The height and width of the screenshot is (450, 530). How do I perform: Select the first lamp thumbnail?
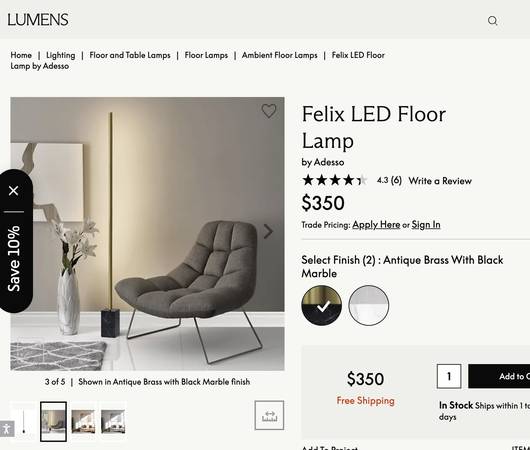pos(23,422)
